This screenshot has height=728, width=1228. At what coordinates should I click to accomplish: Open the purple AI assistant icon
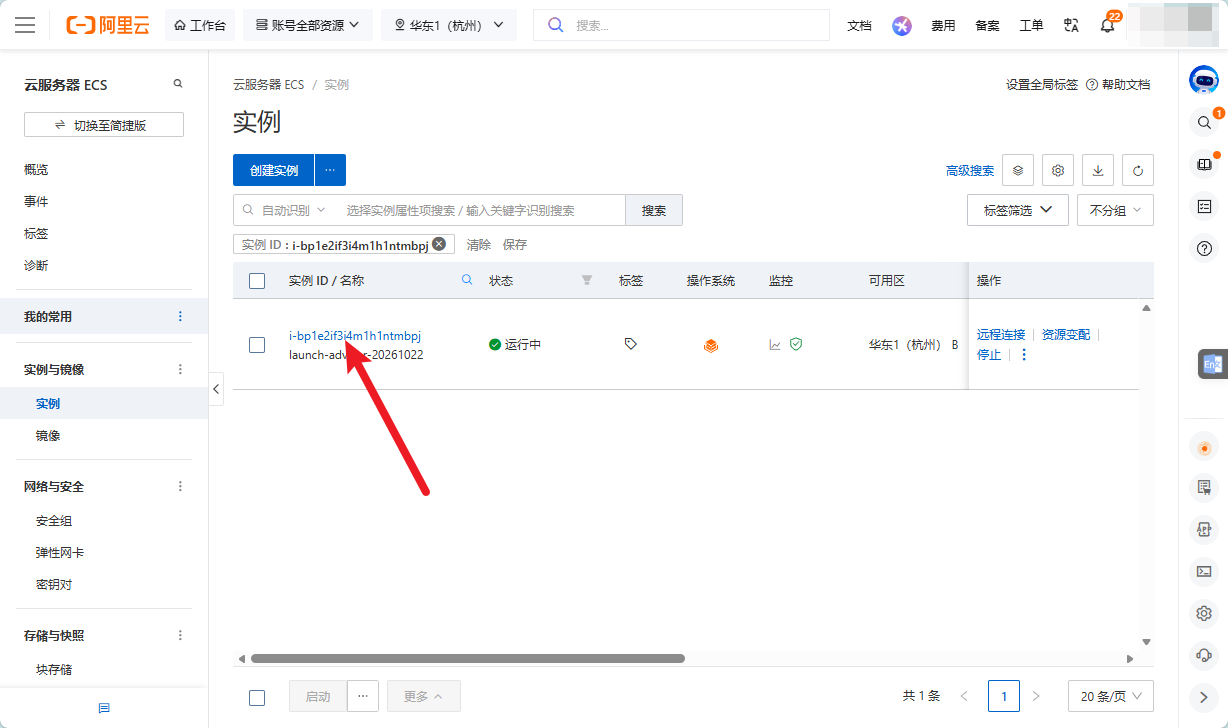click(902, 26)
